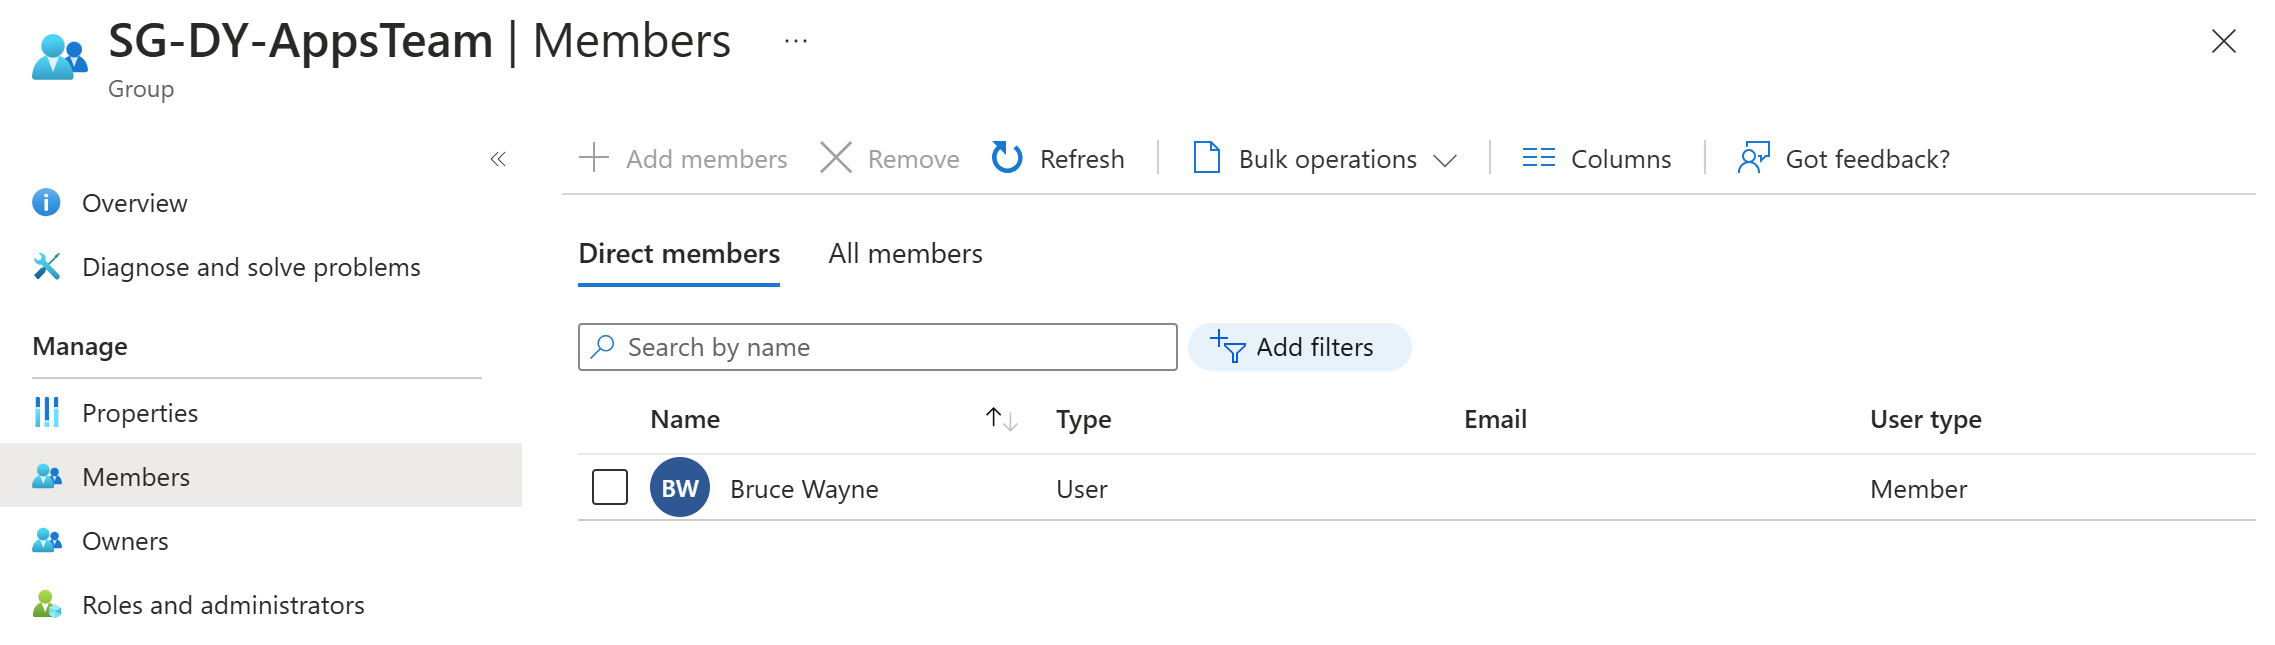The image size is (2275, 645).
Task: Select the Direct members tab
Action: pyautogui.click(x=679, y=254)
